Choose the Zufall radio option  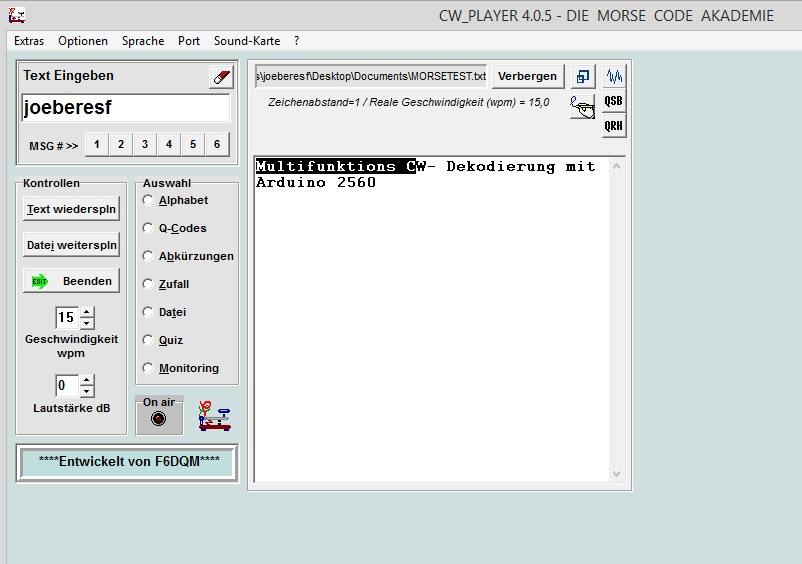pos(149,284)
